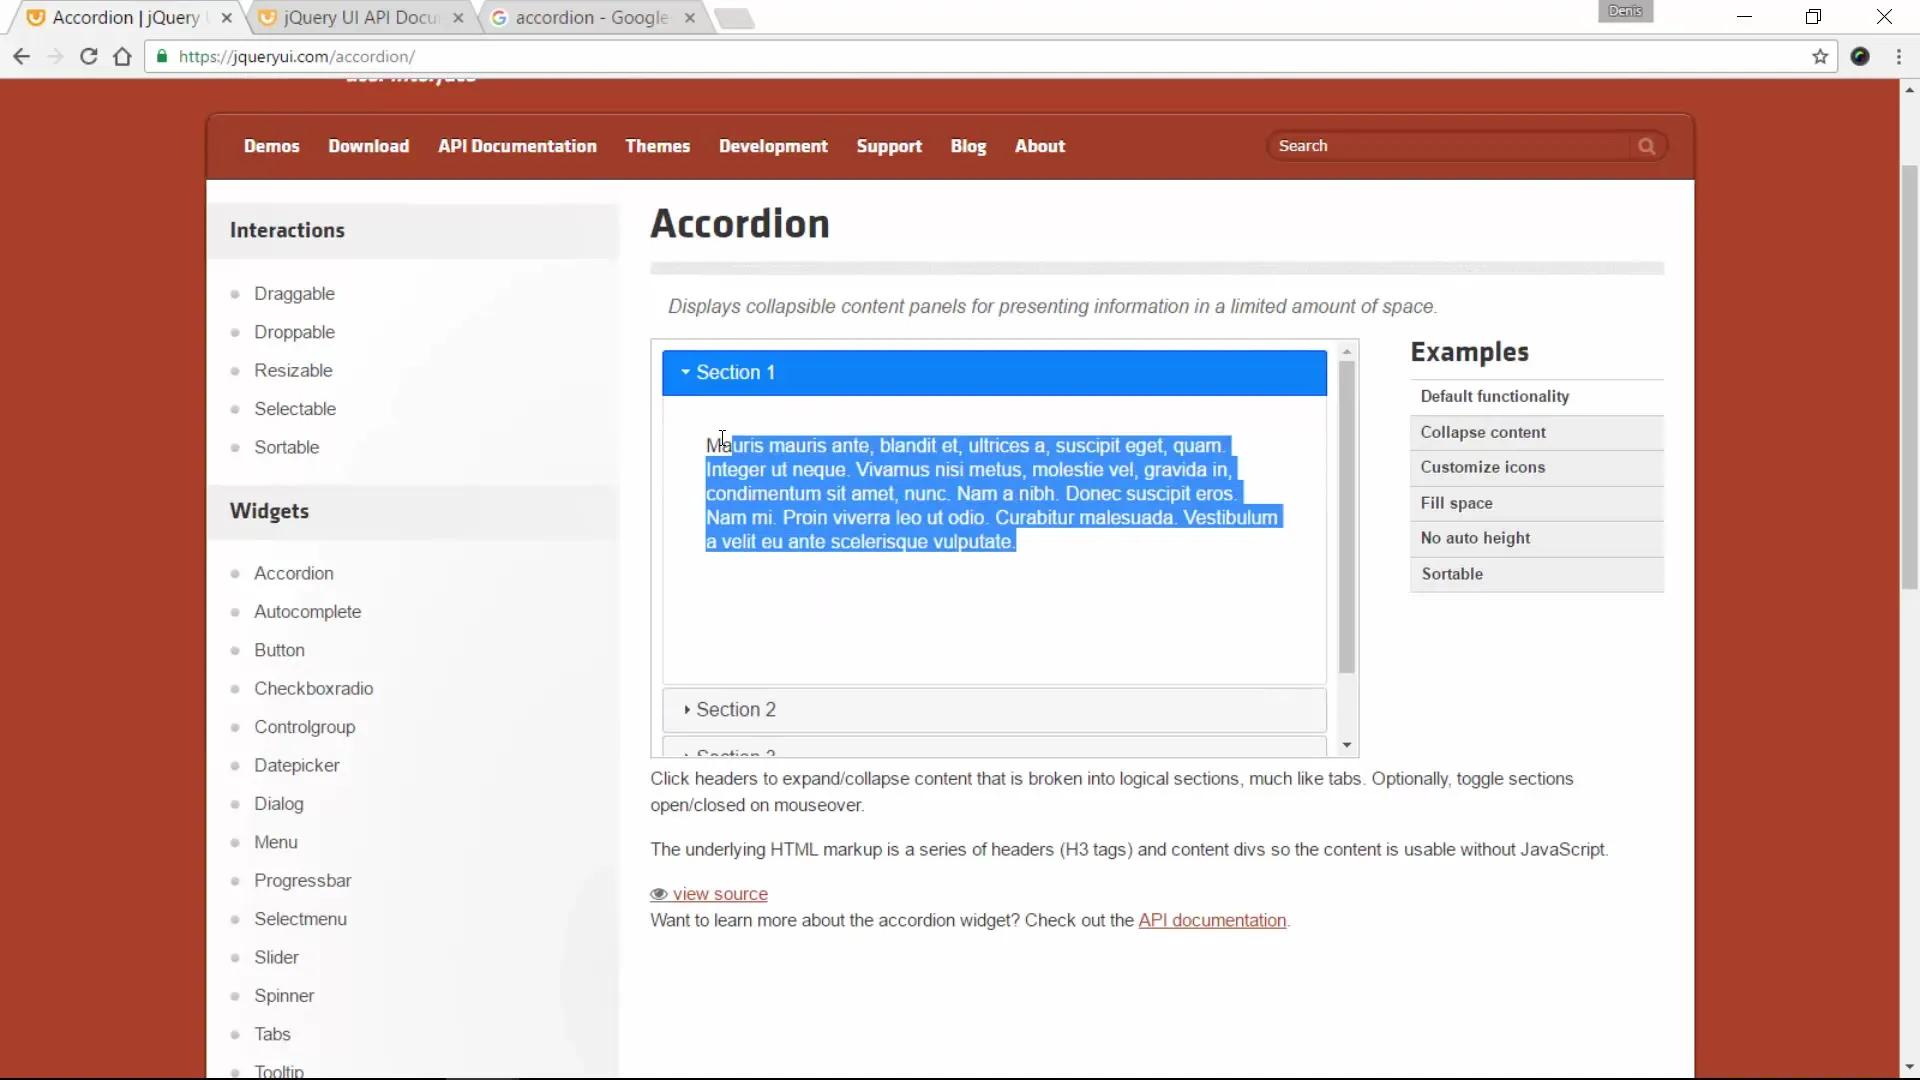Bookmark page with star icon
Image resolution: width=1920 pixels, height=1080 pixels.
[x=1820, y=57]
